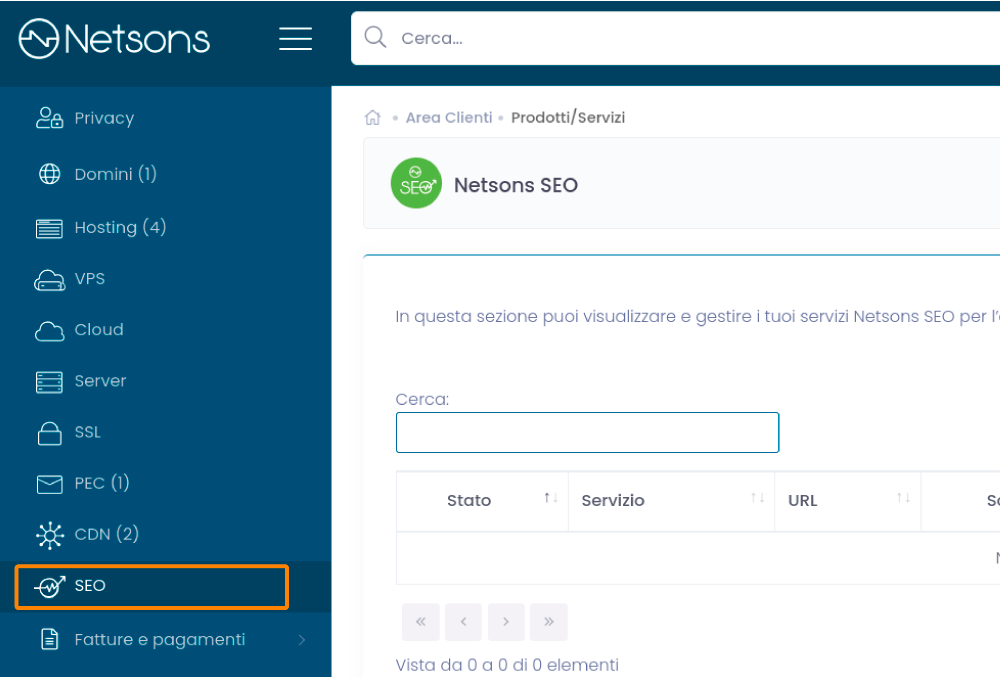Image resolution: width=1000 pixels, height=677 pixels.
Task: Open the Area Clienti breadcrumb link
Action: point(449,117)
